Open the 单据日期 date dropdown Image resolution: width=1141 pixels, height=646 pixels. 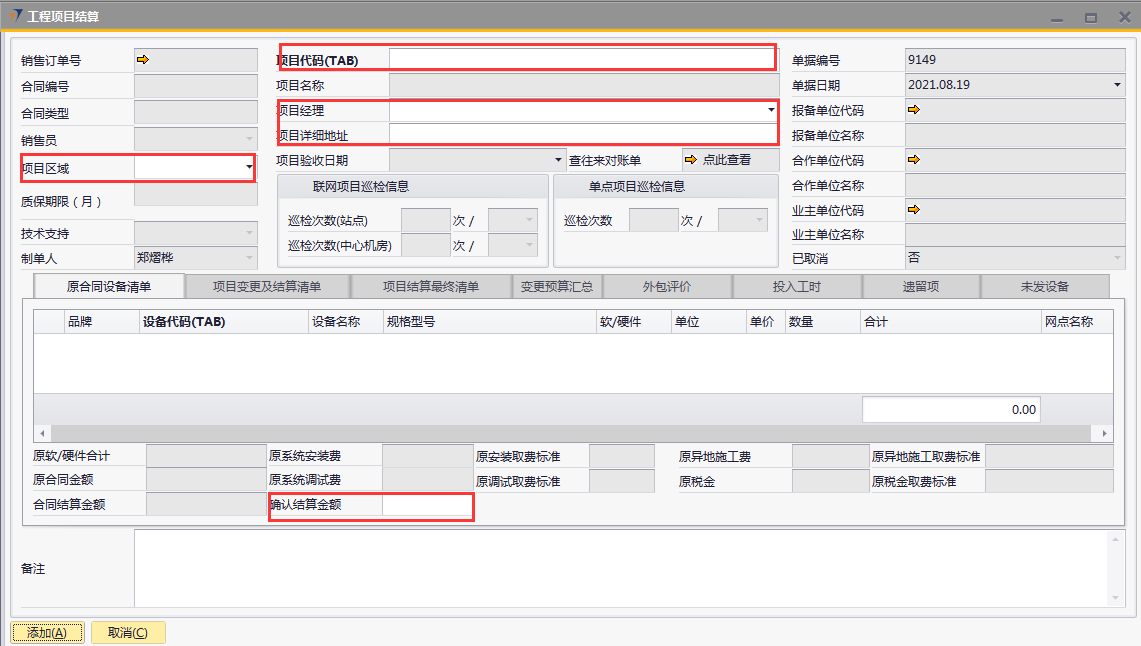tap(1117, 86)
